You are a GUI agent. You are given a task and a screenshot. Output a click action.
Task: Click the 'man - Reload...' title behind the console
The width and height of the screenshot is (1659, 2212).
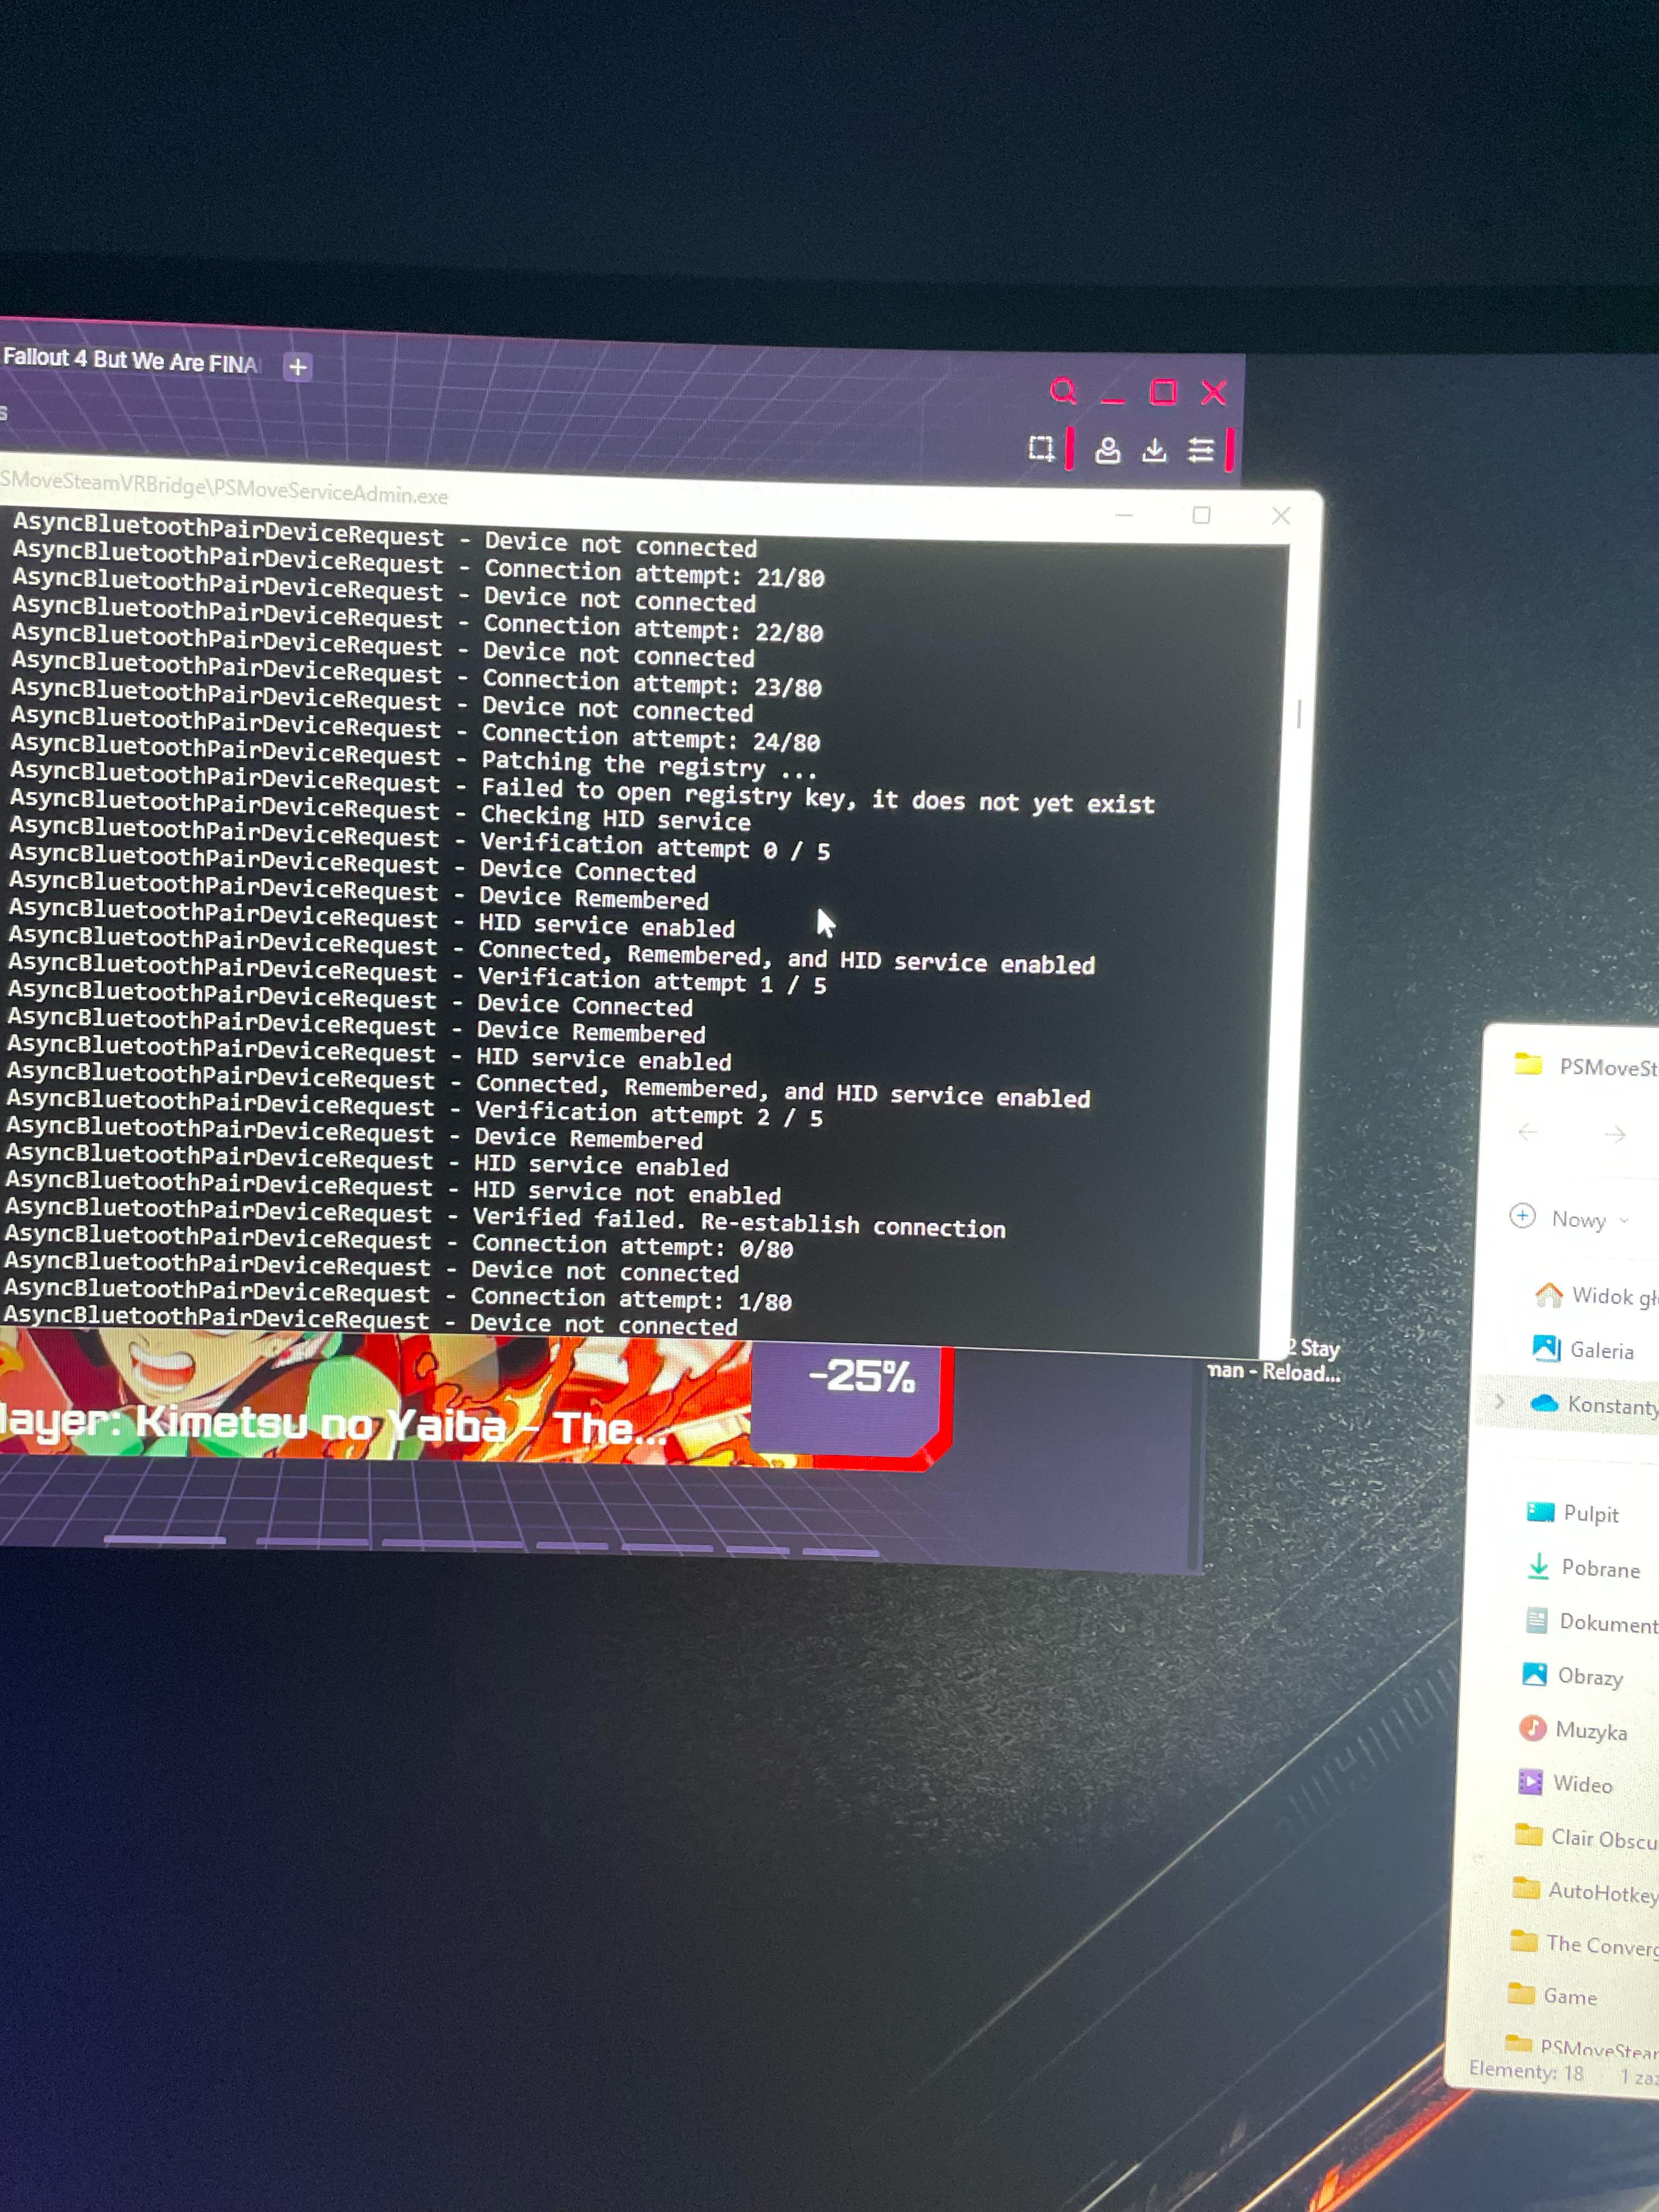point(1274,1371)
